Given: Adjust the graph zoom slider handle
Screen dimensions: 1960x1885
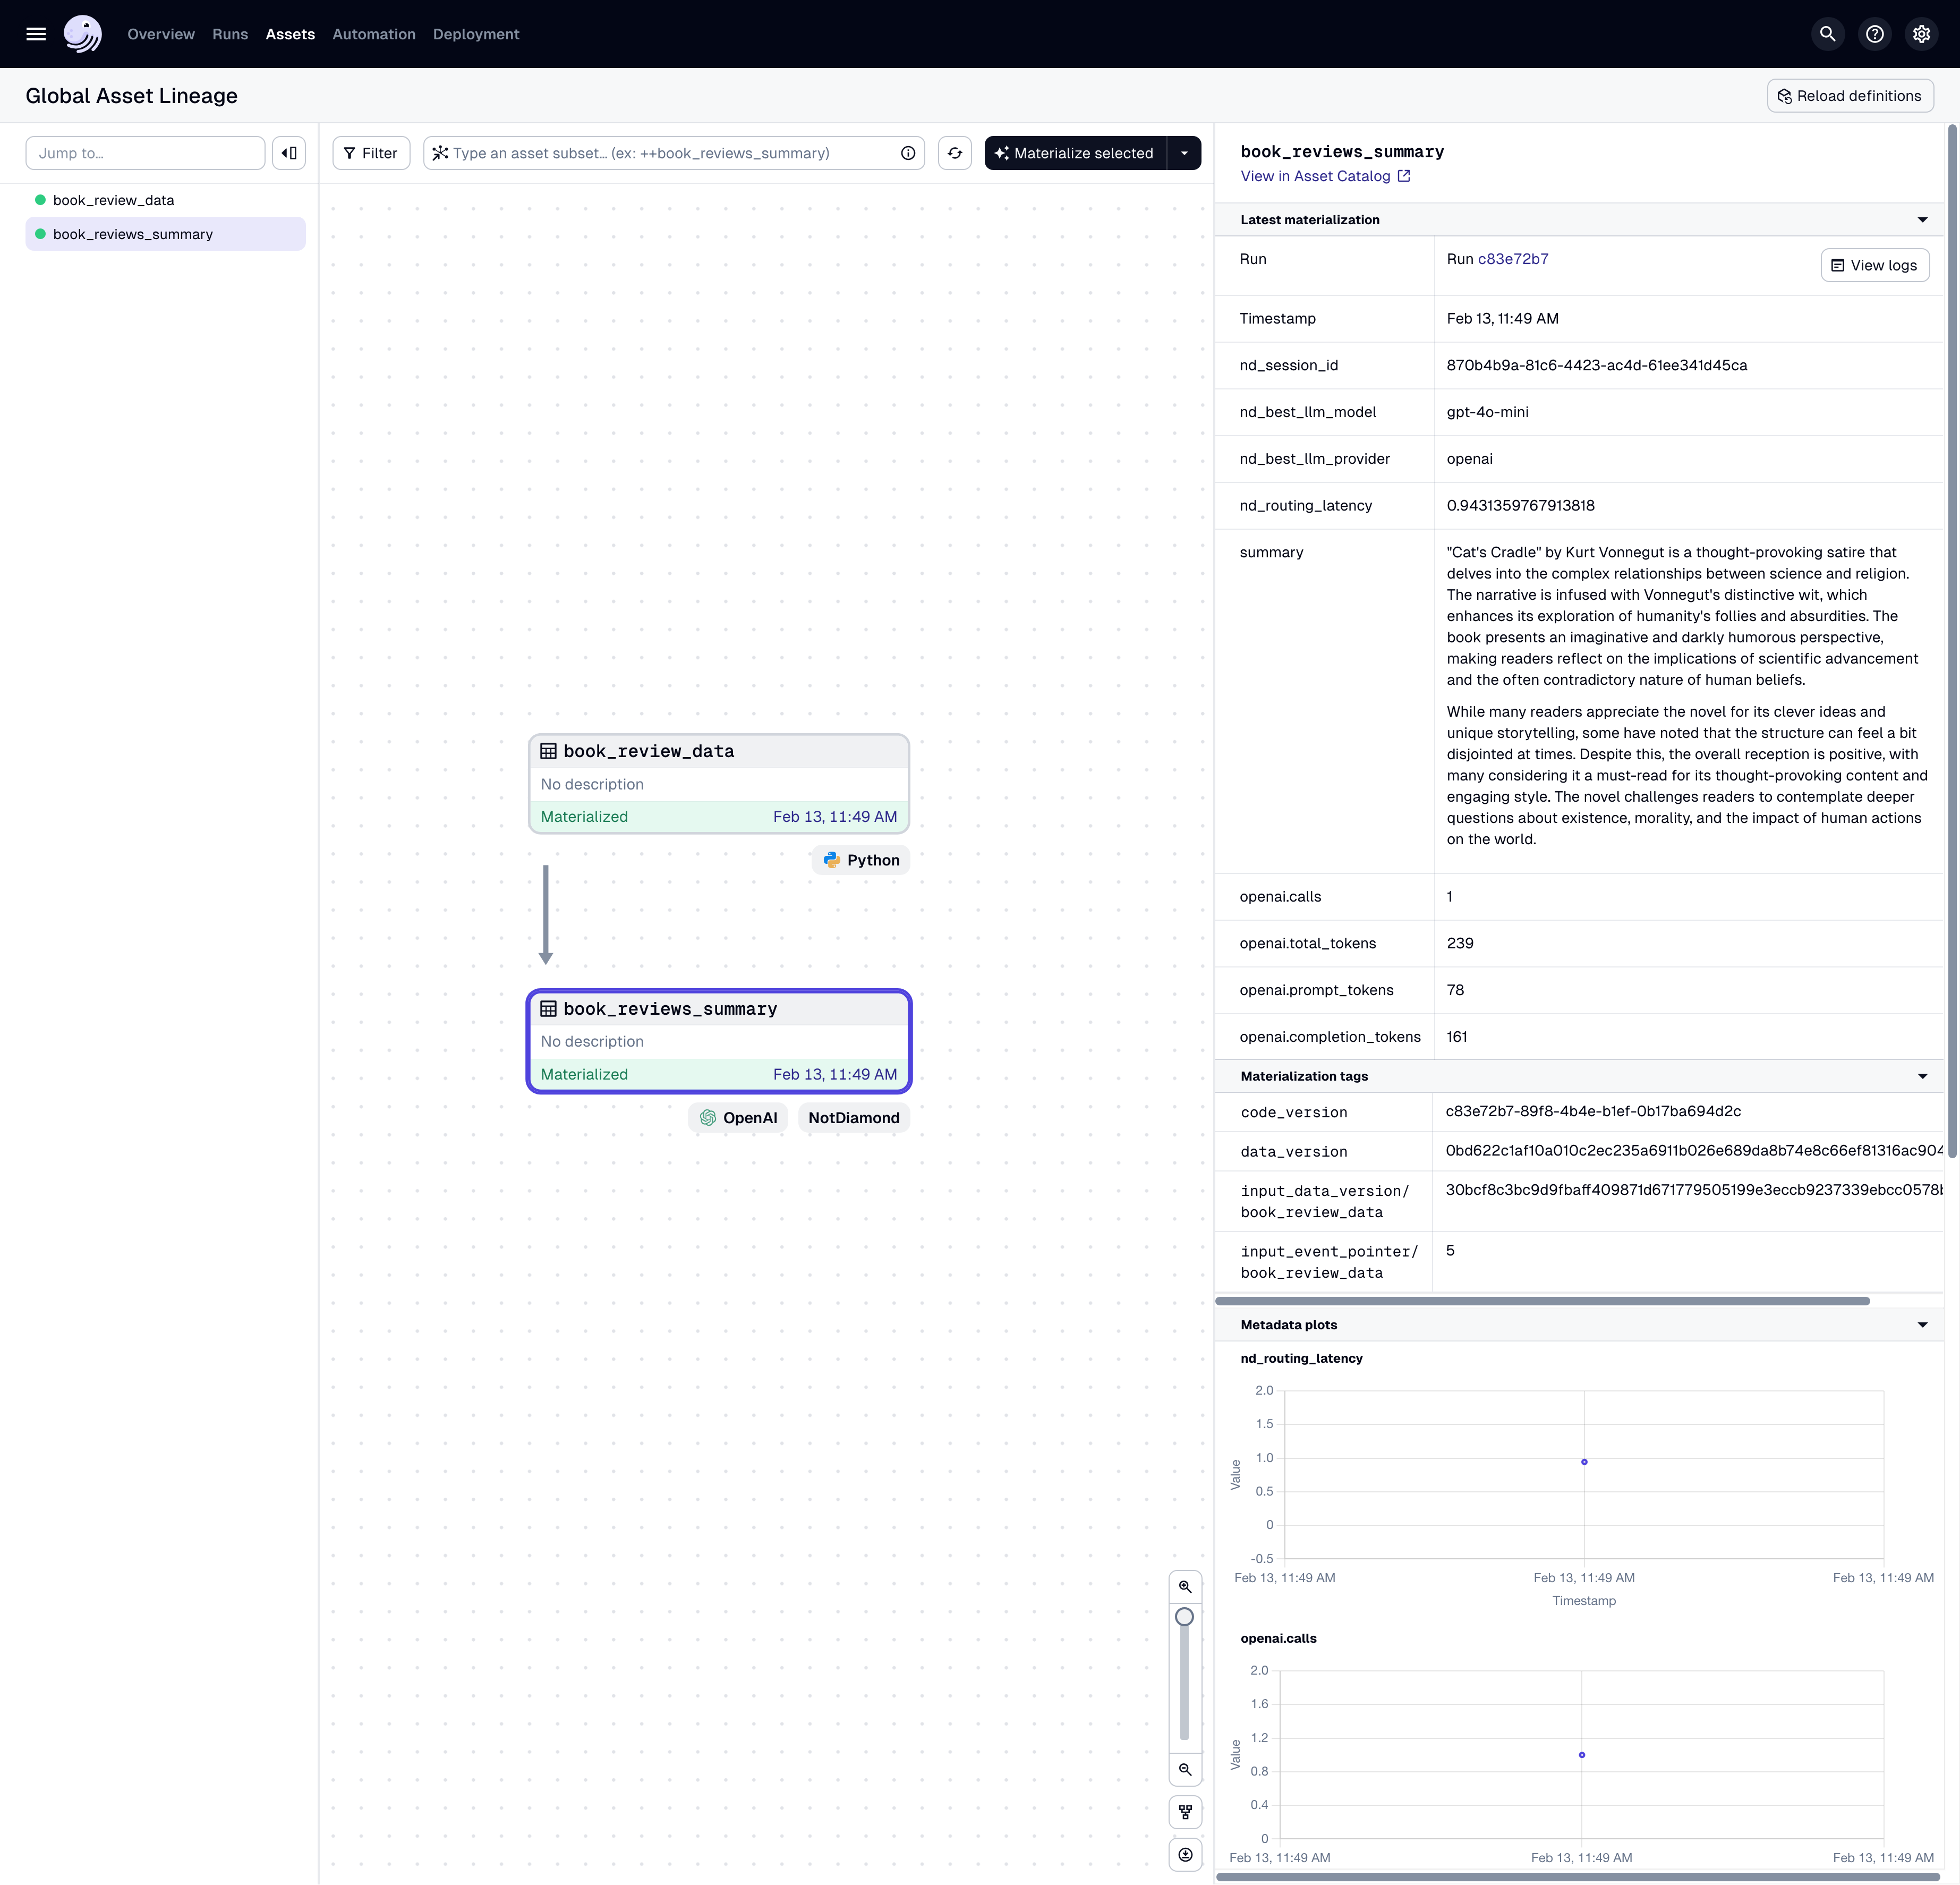Looking at the screenshot, I should point(1184,1616).
